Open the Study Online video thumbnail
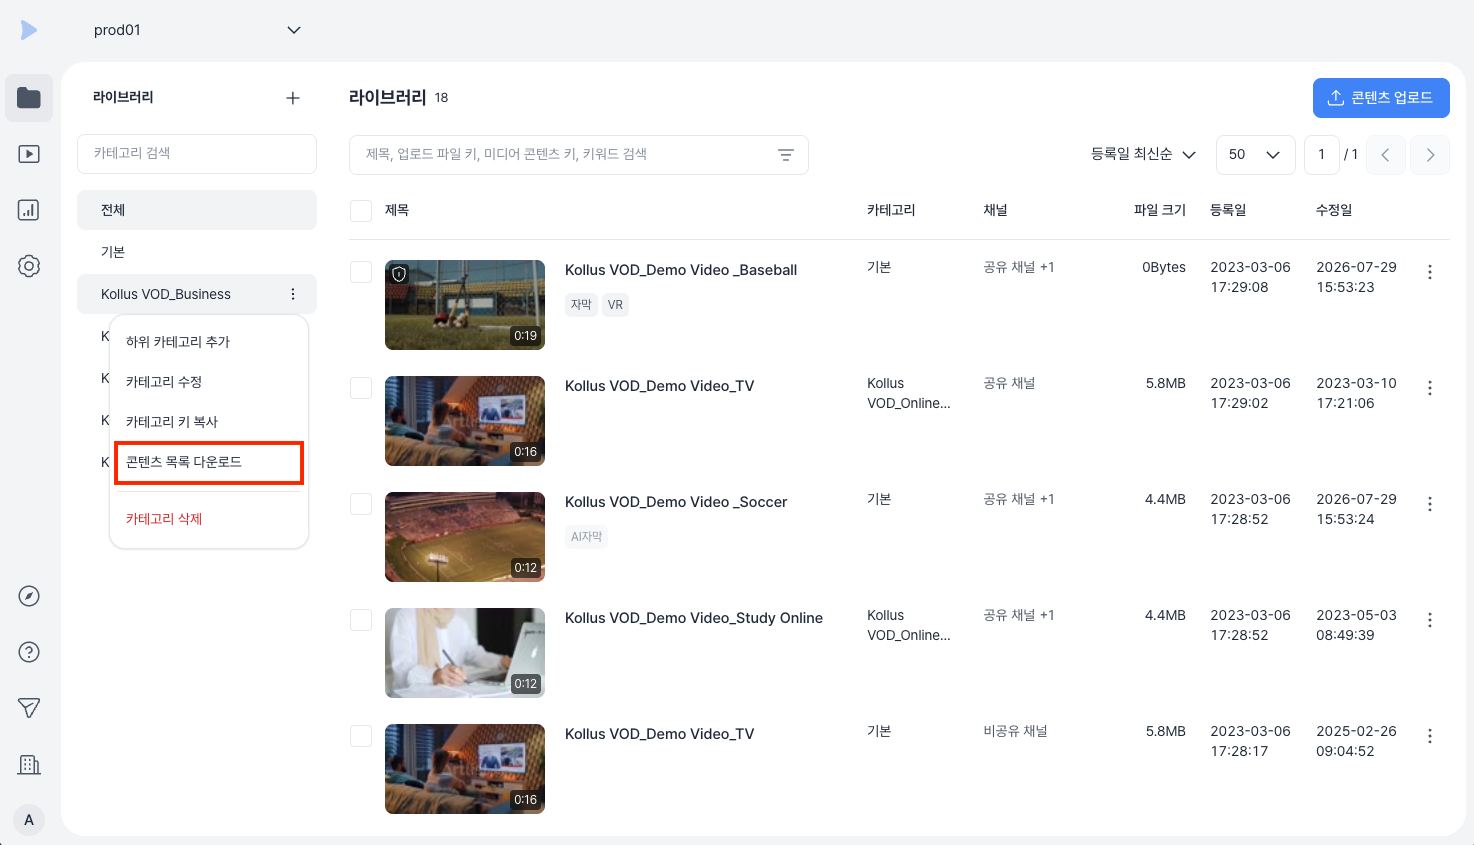Image resolution: width=1474 pixels, height=845 pixels. click(465, 653)
